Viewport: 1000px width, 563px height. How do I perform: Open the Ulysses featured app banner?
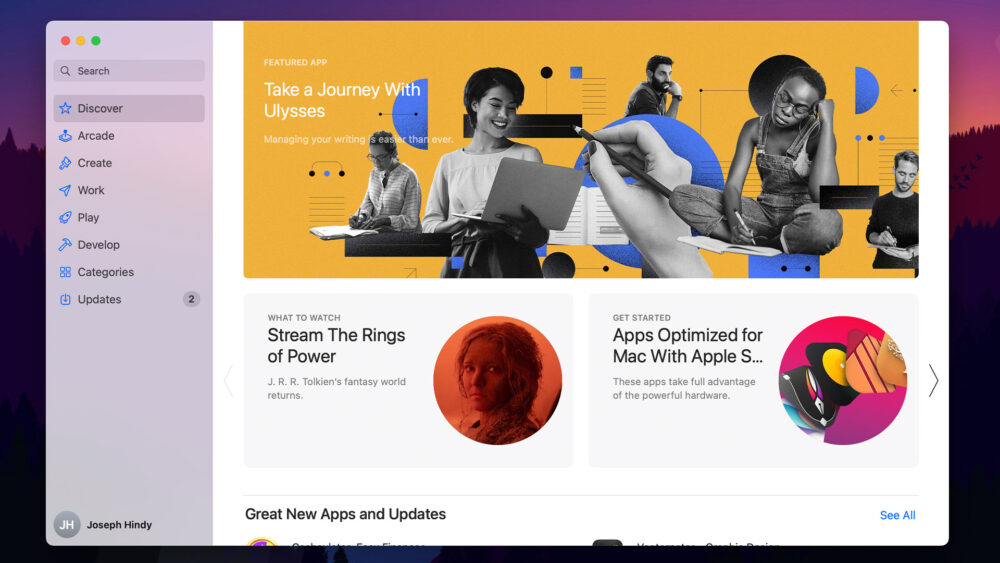581,150
